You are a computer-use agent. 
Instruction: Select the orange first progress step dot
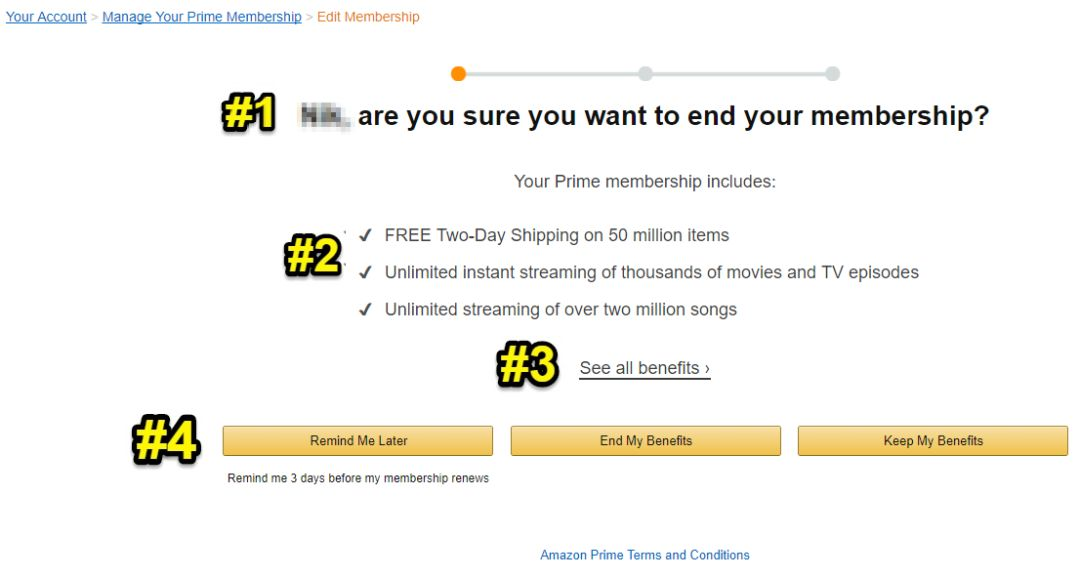tap(458, 74)
